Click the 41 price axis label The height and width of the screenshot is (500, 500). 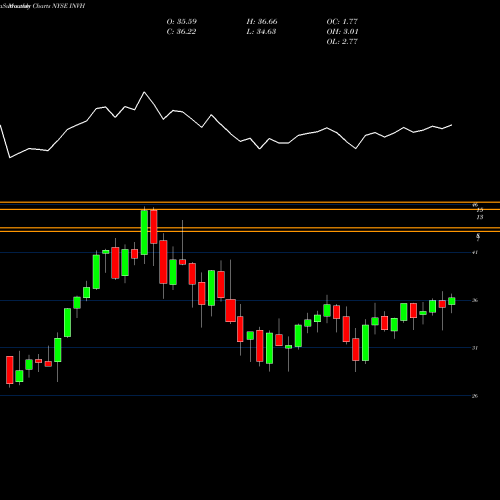475,252
